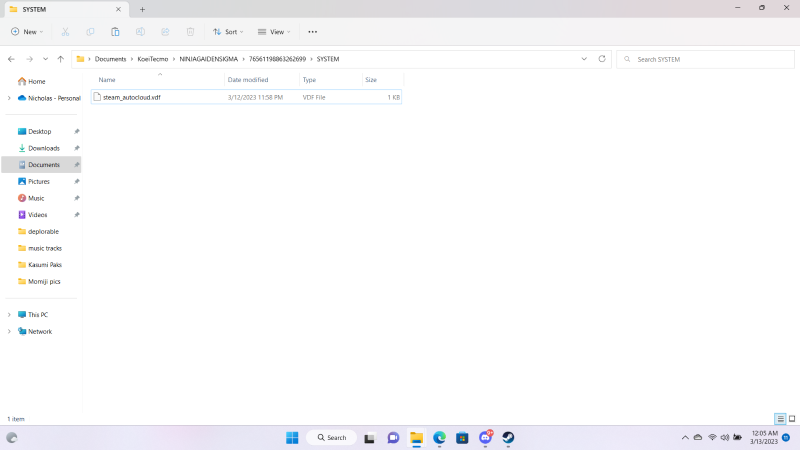The width and height of the screenshot is (800, 450).
Task: Open recent locations chevron
Action: [x=45, y=59]
